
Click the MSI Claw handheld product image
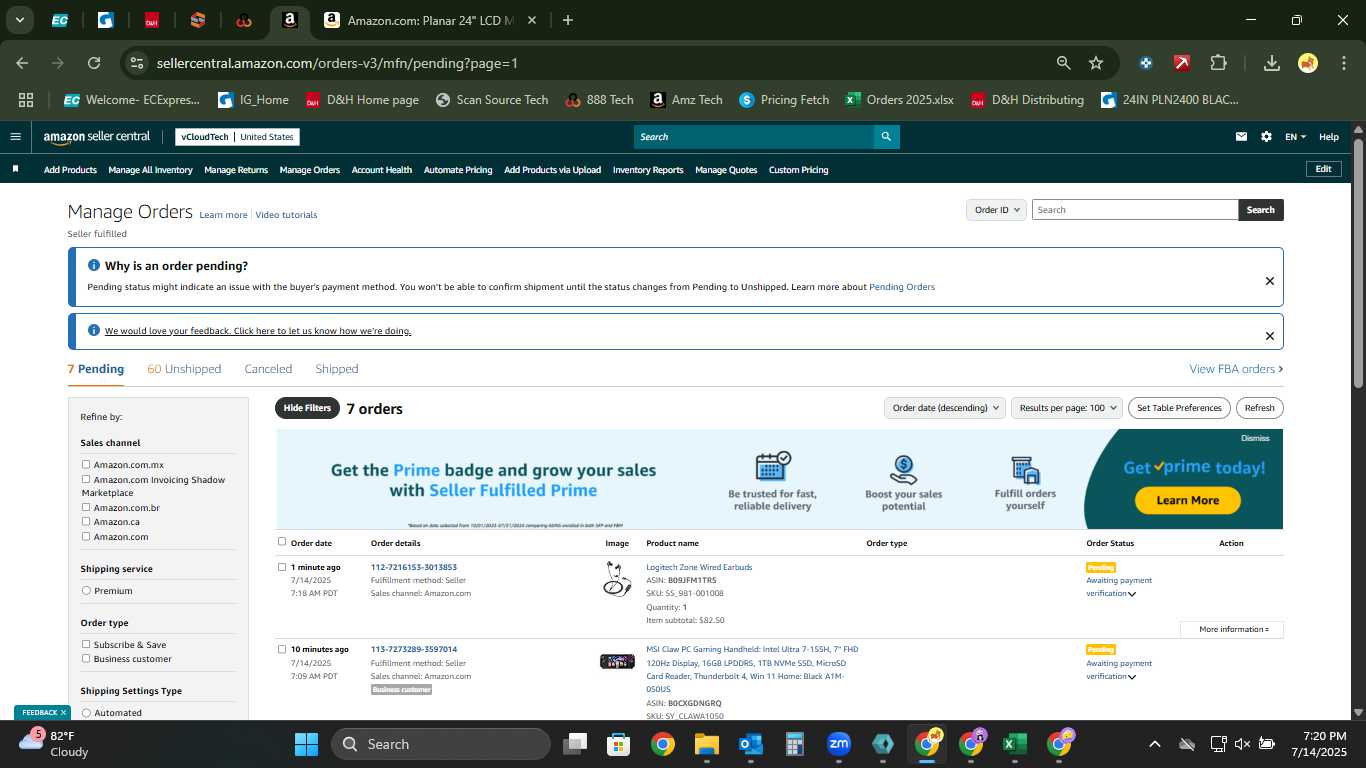(617, 661)
